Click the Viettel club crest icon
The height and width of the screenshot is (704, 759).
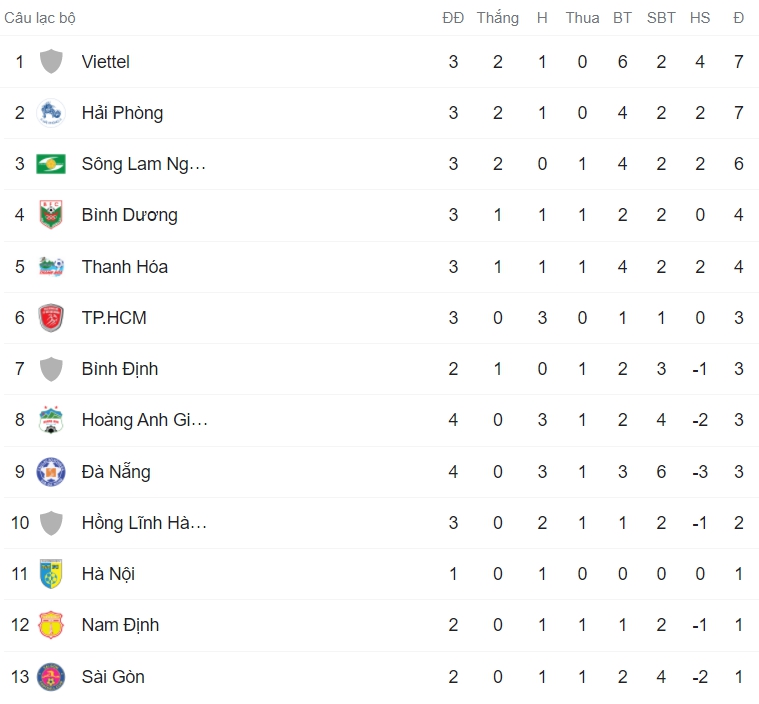pyautogui.click(x=51, y=62)
